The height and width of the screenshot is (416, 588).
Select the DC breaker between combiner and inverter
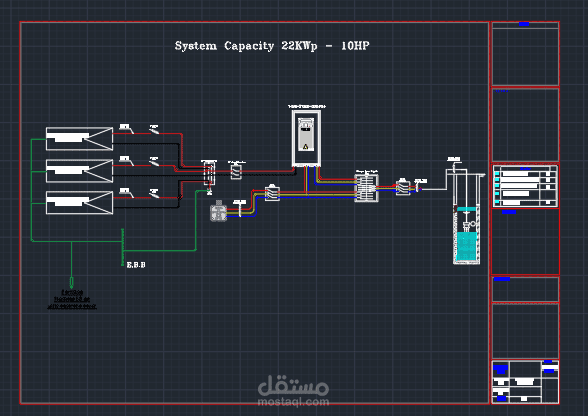236,171
